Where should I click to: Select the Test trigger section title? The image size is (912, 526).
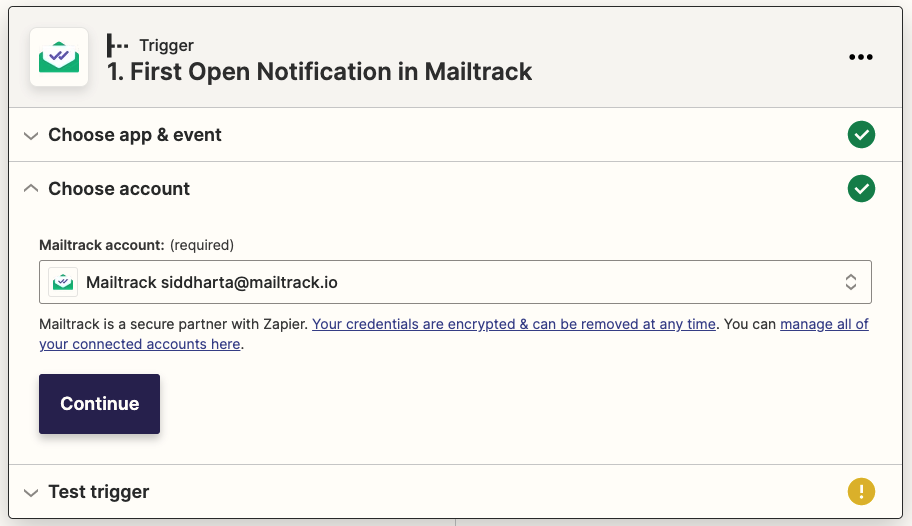coord(99,492)
